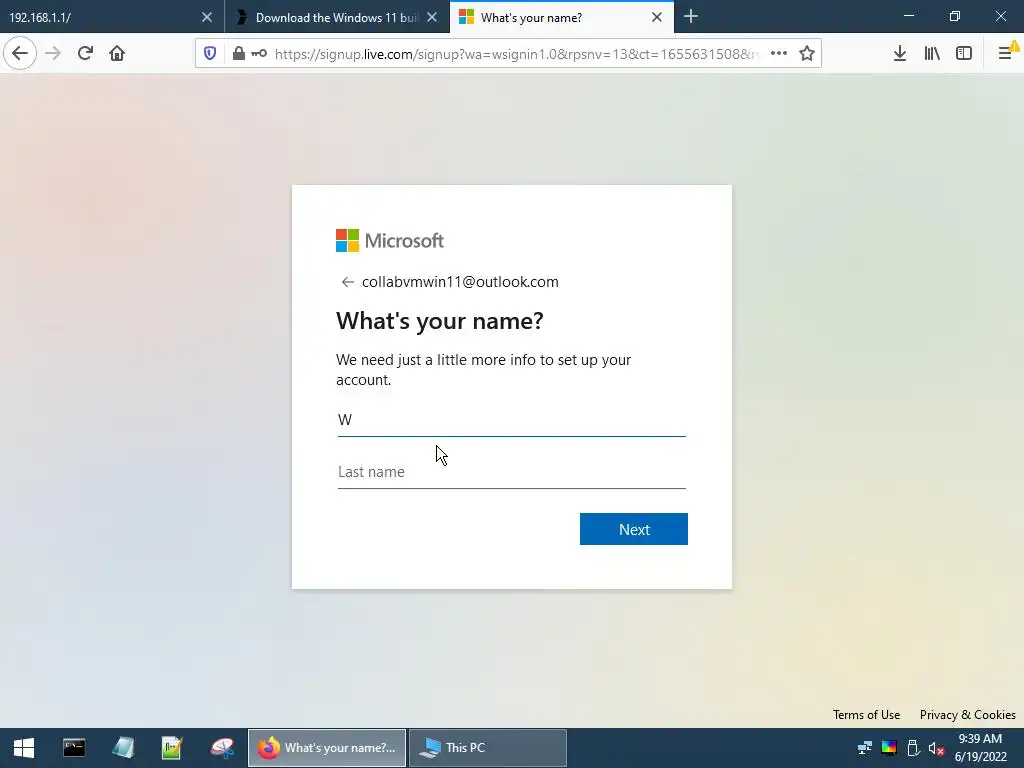The image size is (1024, 768).
Task: Close the Download the Windows 11 tab
Action: tap(432, 18)
